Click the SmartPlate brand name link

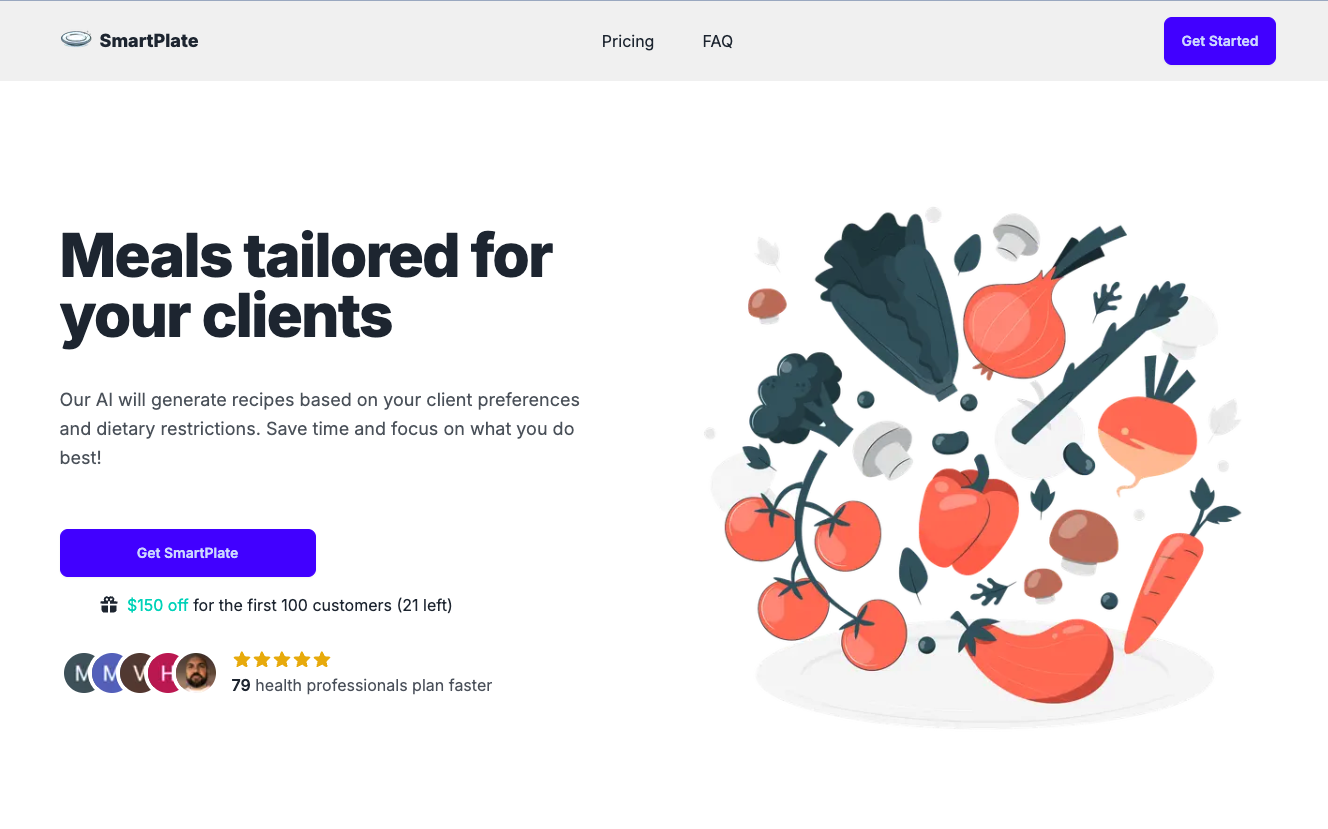pos(149,41)
